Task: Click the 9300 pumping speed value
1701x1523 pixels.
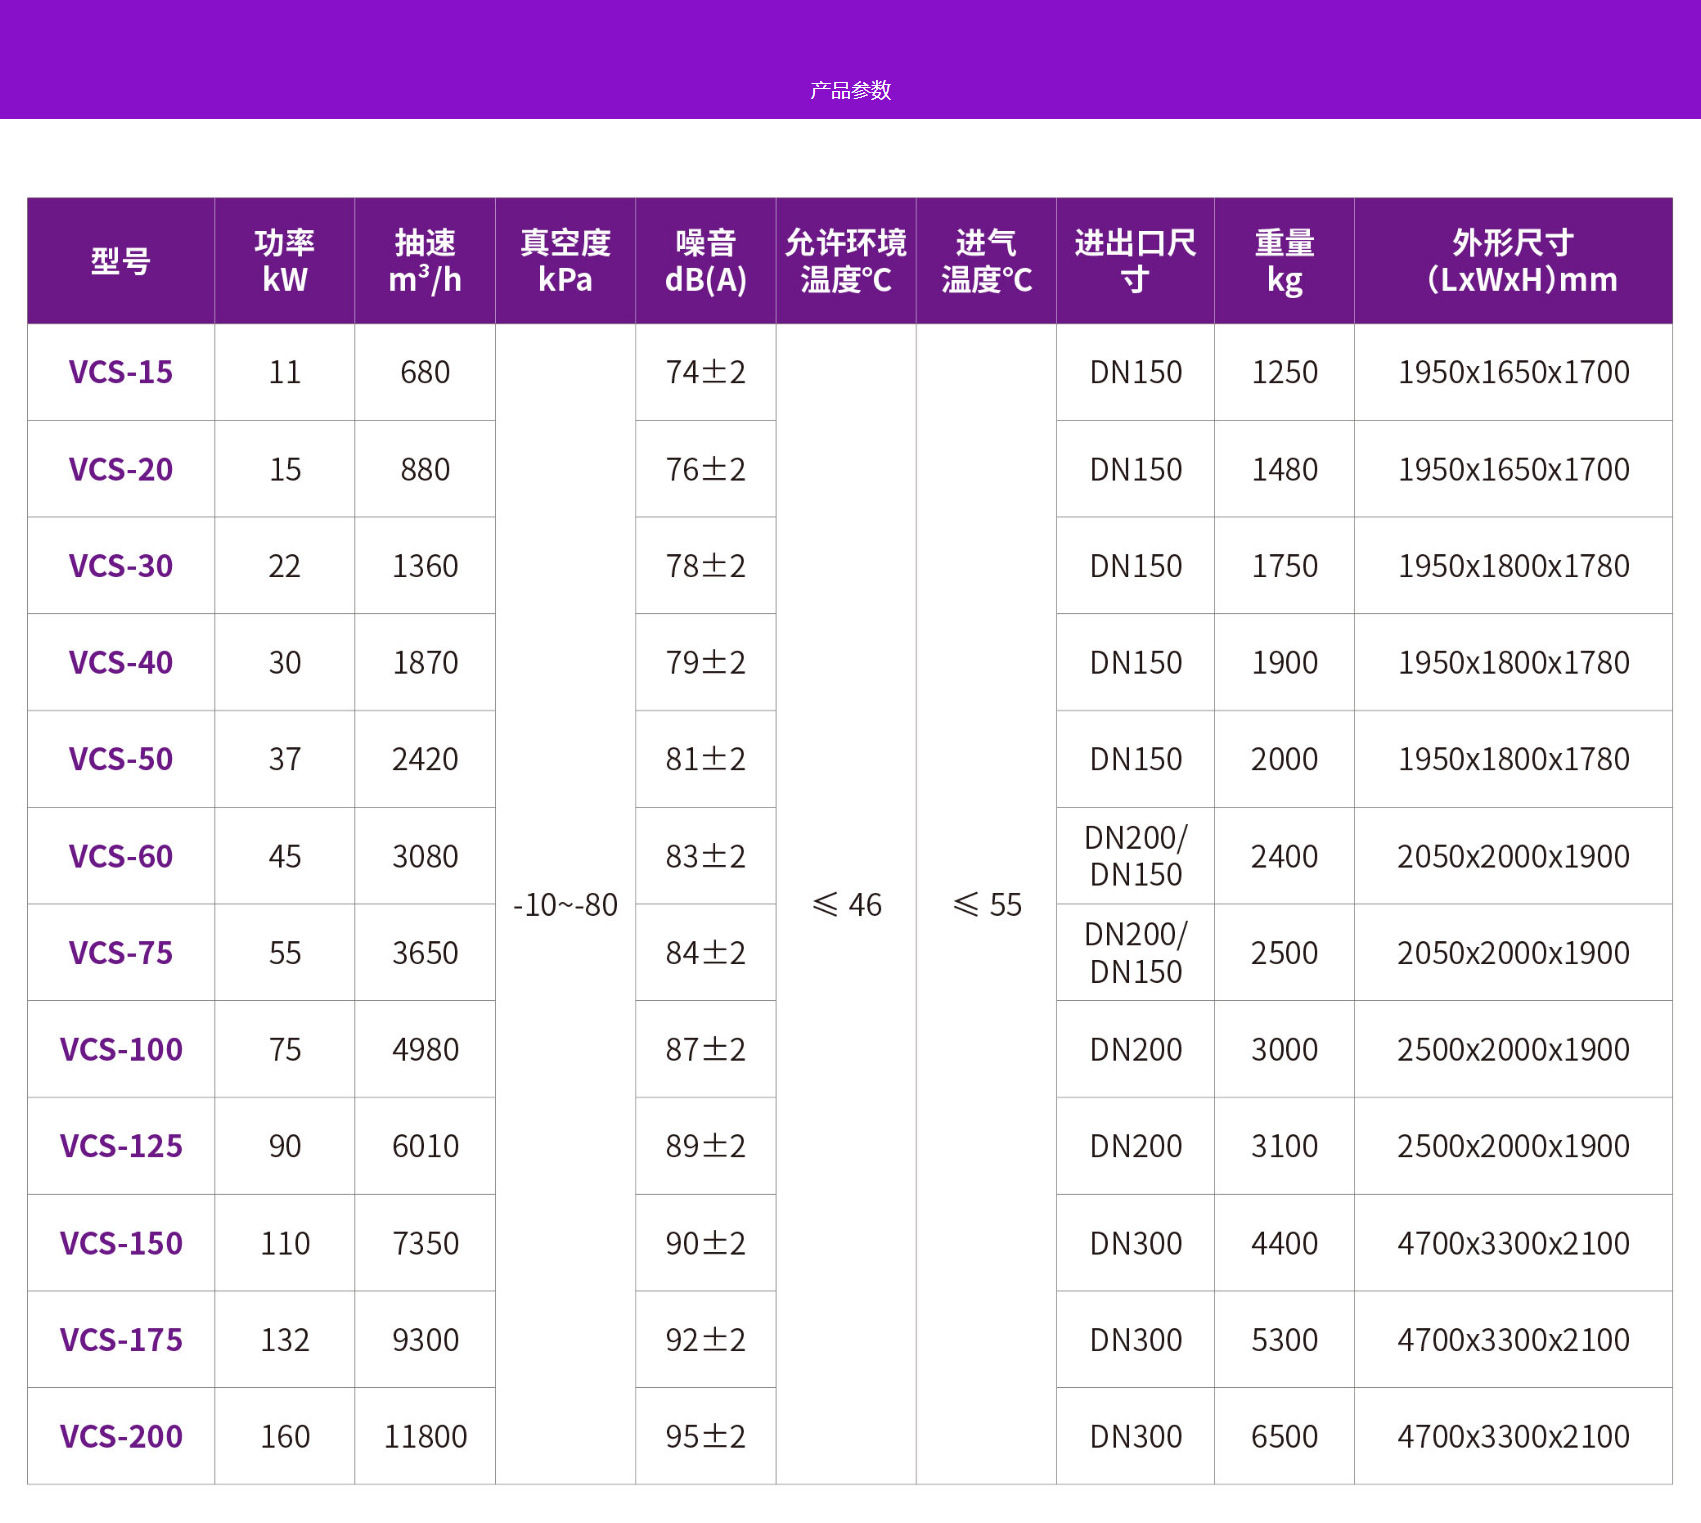Action: (x=425, y=1340)
